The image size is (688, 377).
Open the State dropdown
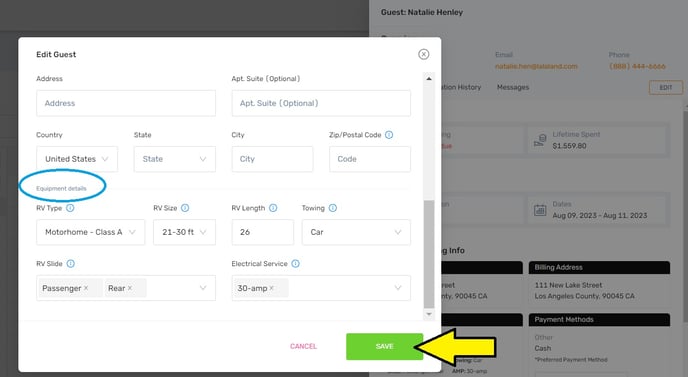coord(175,159)
